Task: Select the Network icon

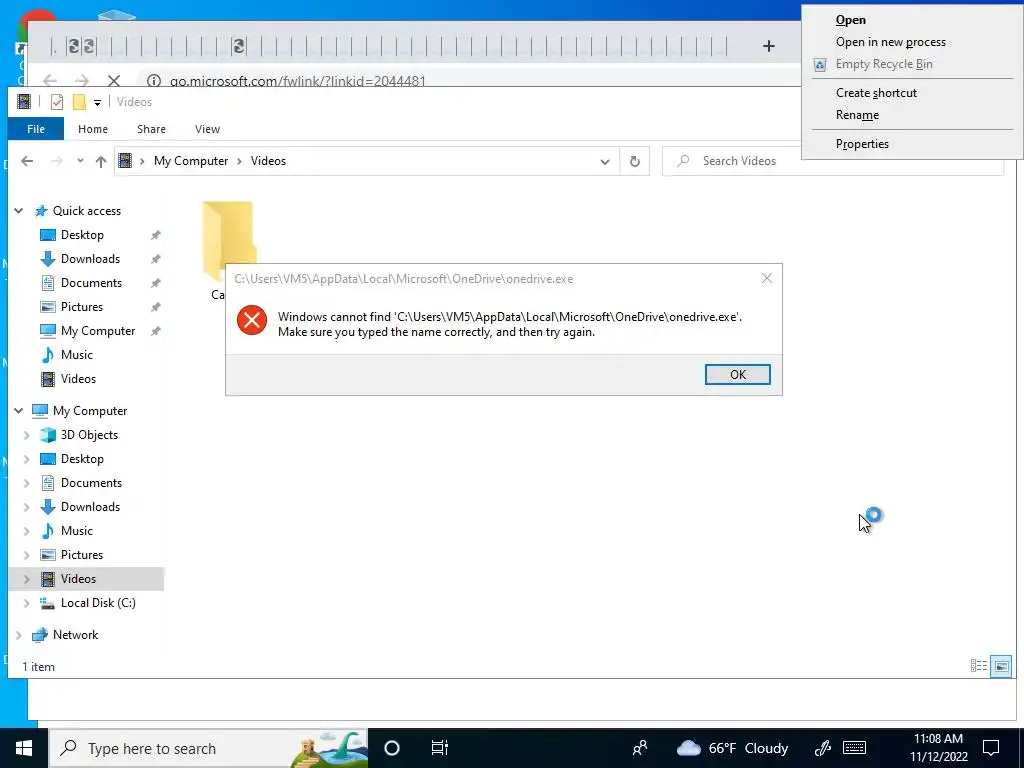Action: [x=40, y=635]
